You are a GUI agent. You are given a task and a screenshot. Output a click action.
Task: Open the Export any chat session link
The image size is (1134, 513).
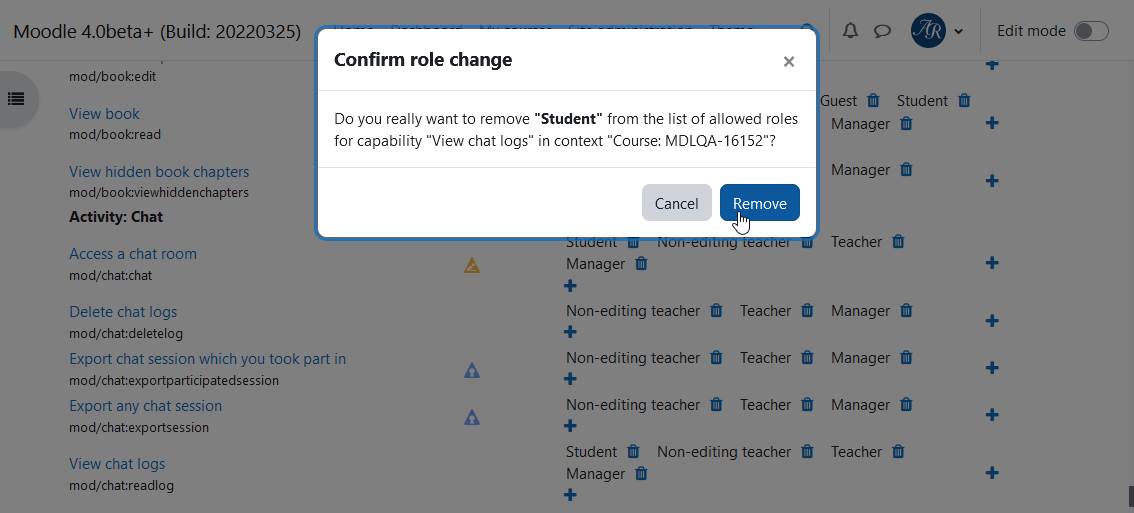[x=145, y=405]
